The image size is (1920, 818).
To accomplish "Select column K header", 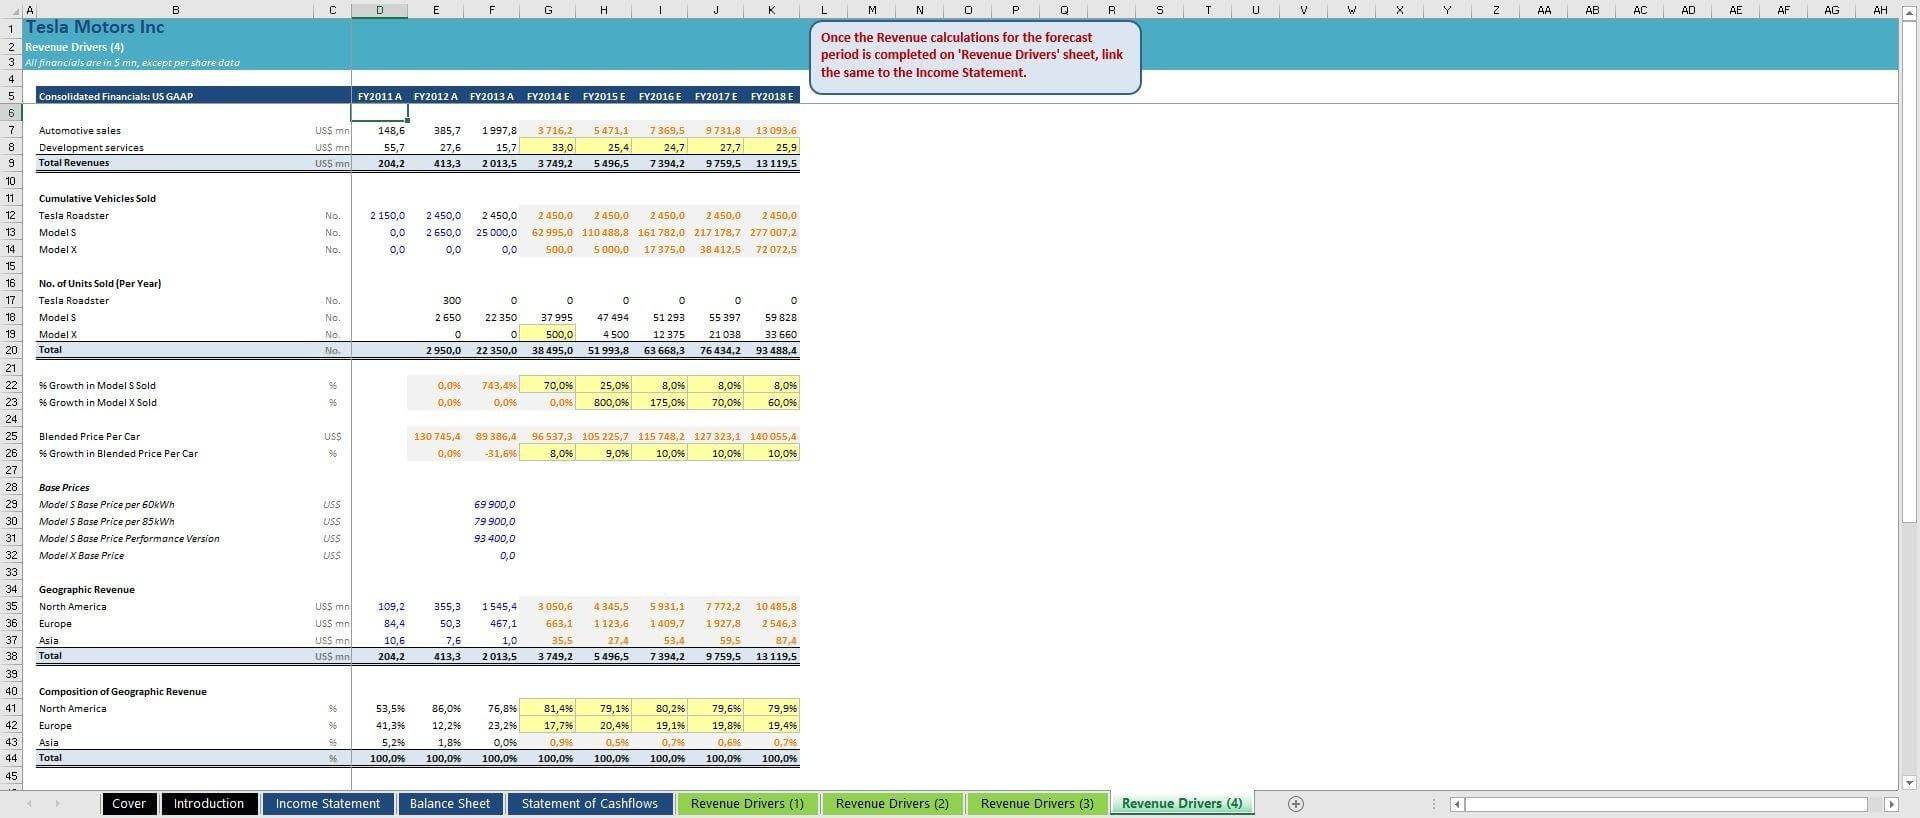I will pyautogui.click(x=771, y=10).
